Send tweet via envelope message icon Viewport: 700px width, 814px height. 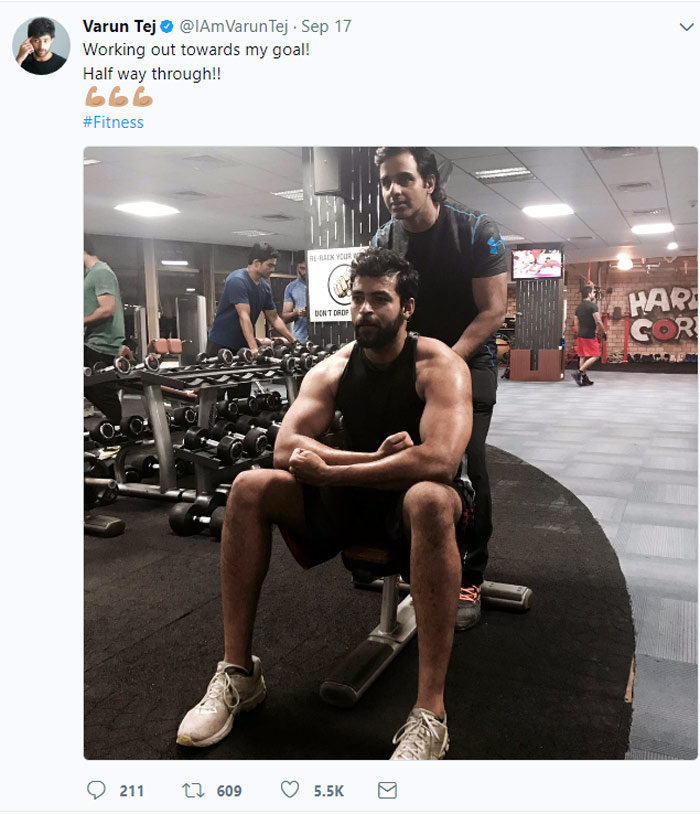387,790
